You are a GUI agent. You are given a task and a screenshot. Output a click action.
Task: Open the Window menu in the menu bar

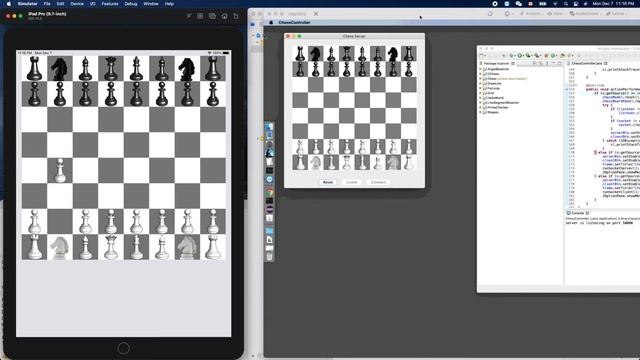[x=151, y=4]
